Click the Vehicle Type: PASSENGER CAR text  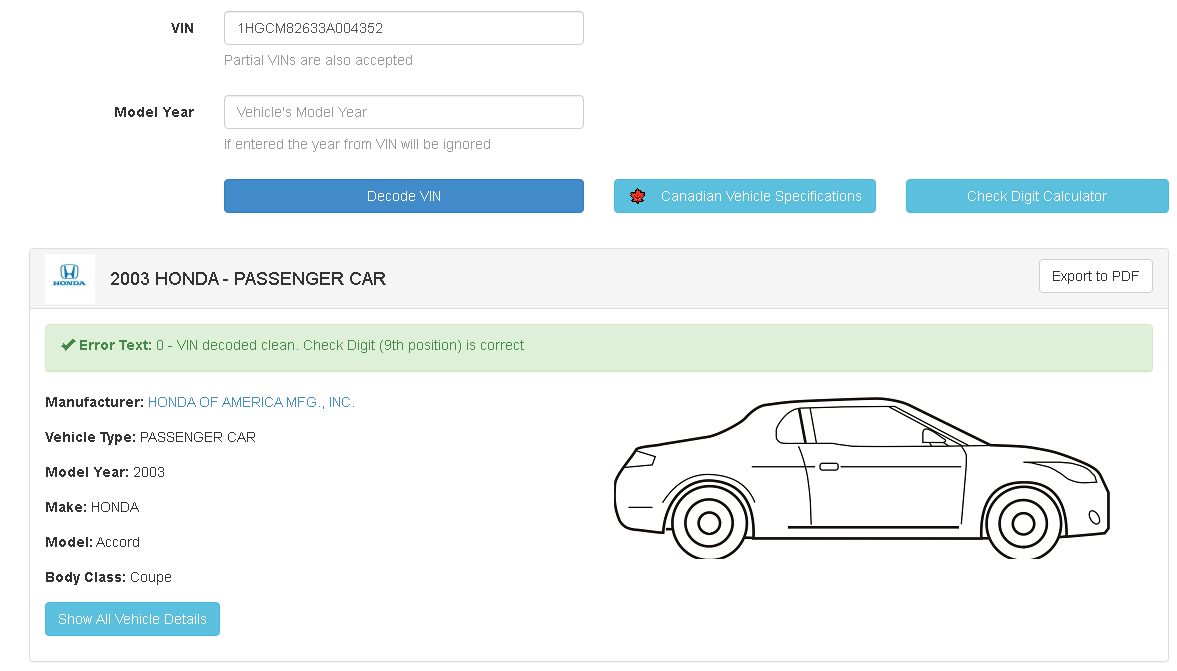click(x=150, y=437)
